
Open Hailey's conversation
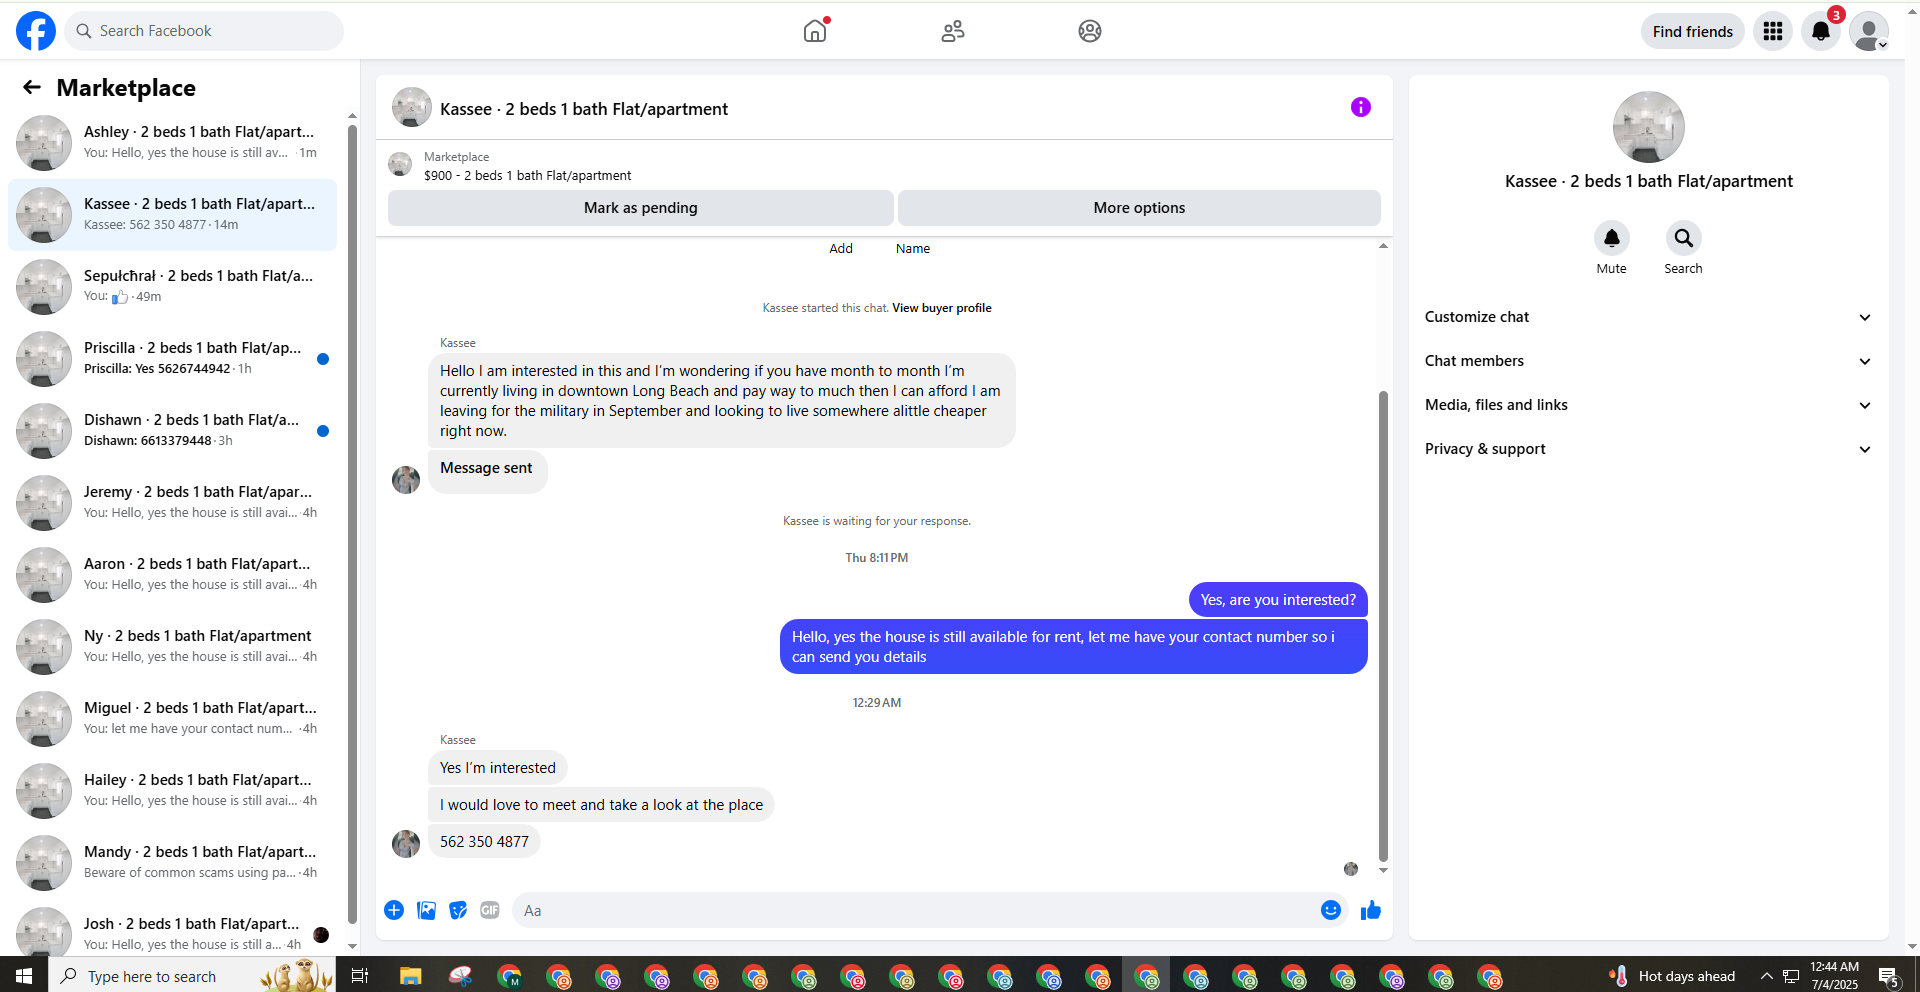point(173,790)
